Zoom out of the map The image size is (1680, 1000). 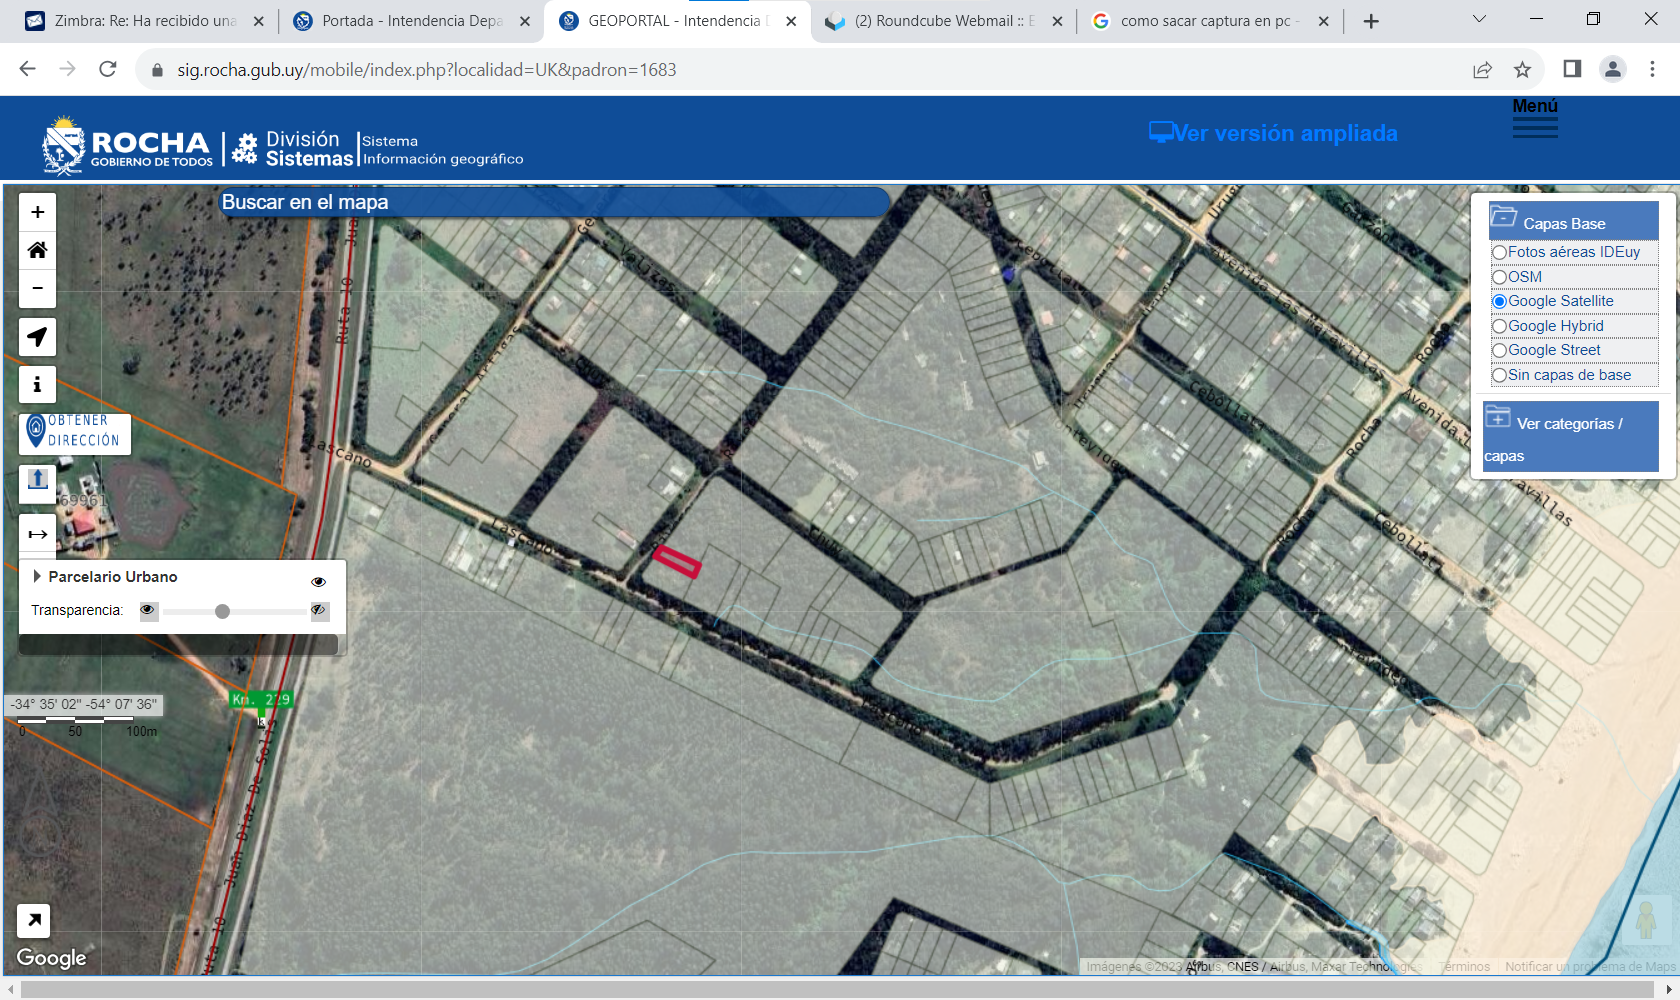point(37,289)
